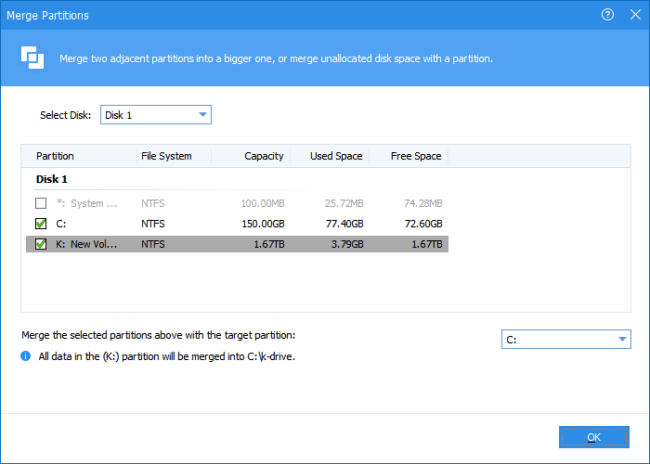Sort by Partition column header
The image size is (650, 464).
(x=55, y=156)
